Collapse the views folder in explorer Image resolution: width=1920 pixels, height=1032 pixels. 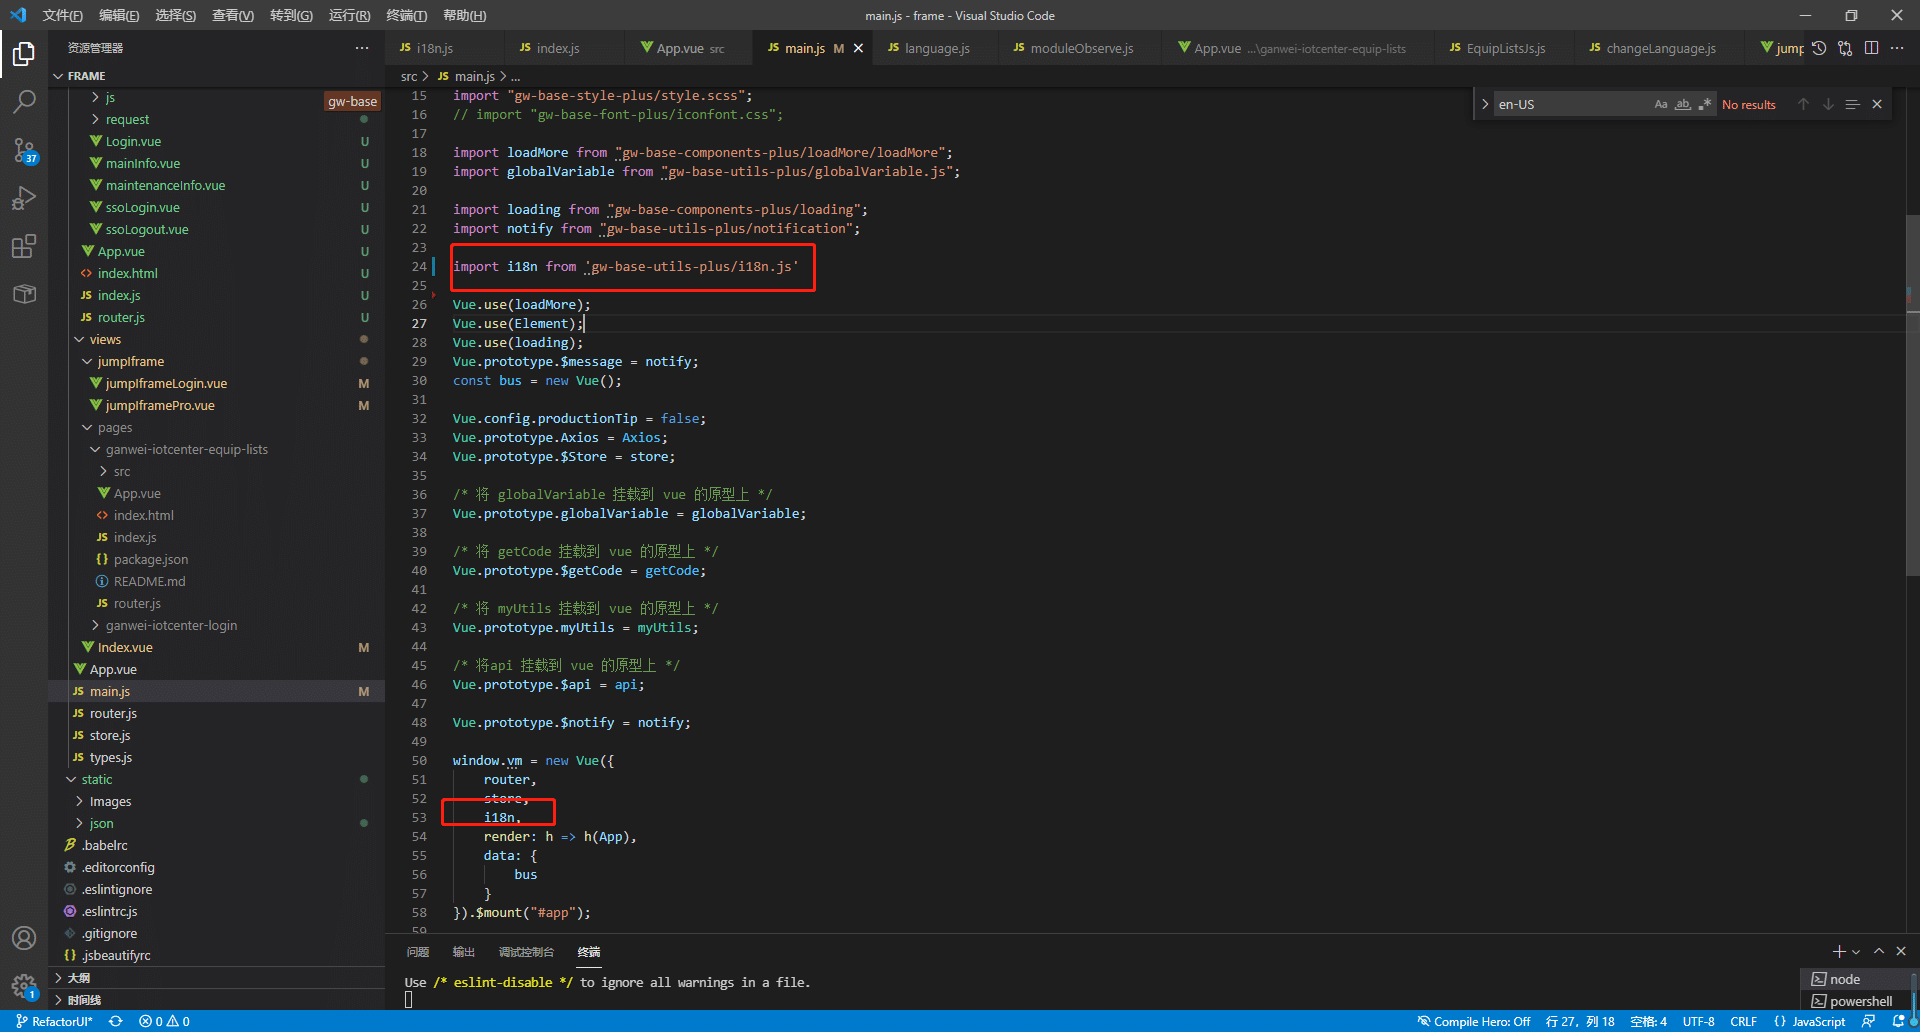pos(104,339)
